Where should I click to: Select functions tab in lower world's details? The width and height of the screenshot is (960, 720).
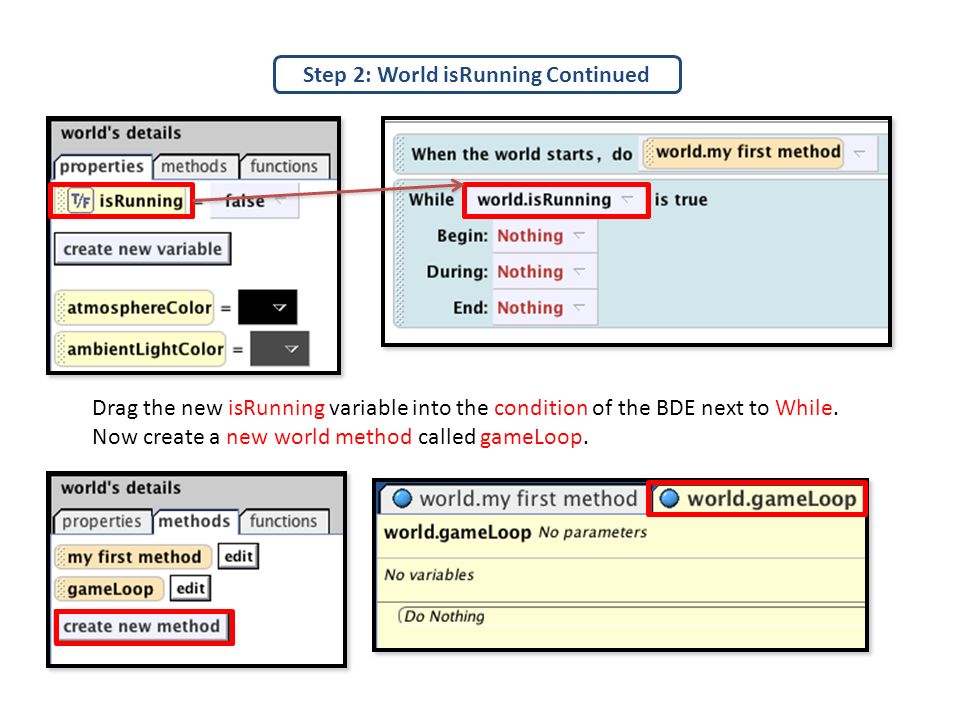coord(284,521)
